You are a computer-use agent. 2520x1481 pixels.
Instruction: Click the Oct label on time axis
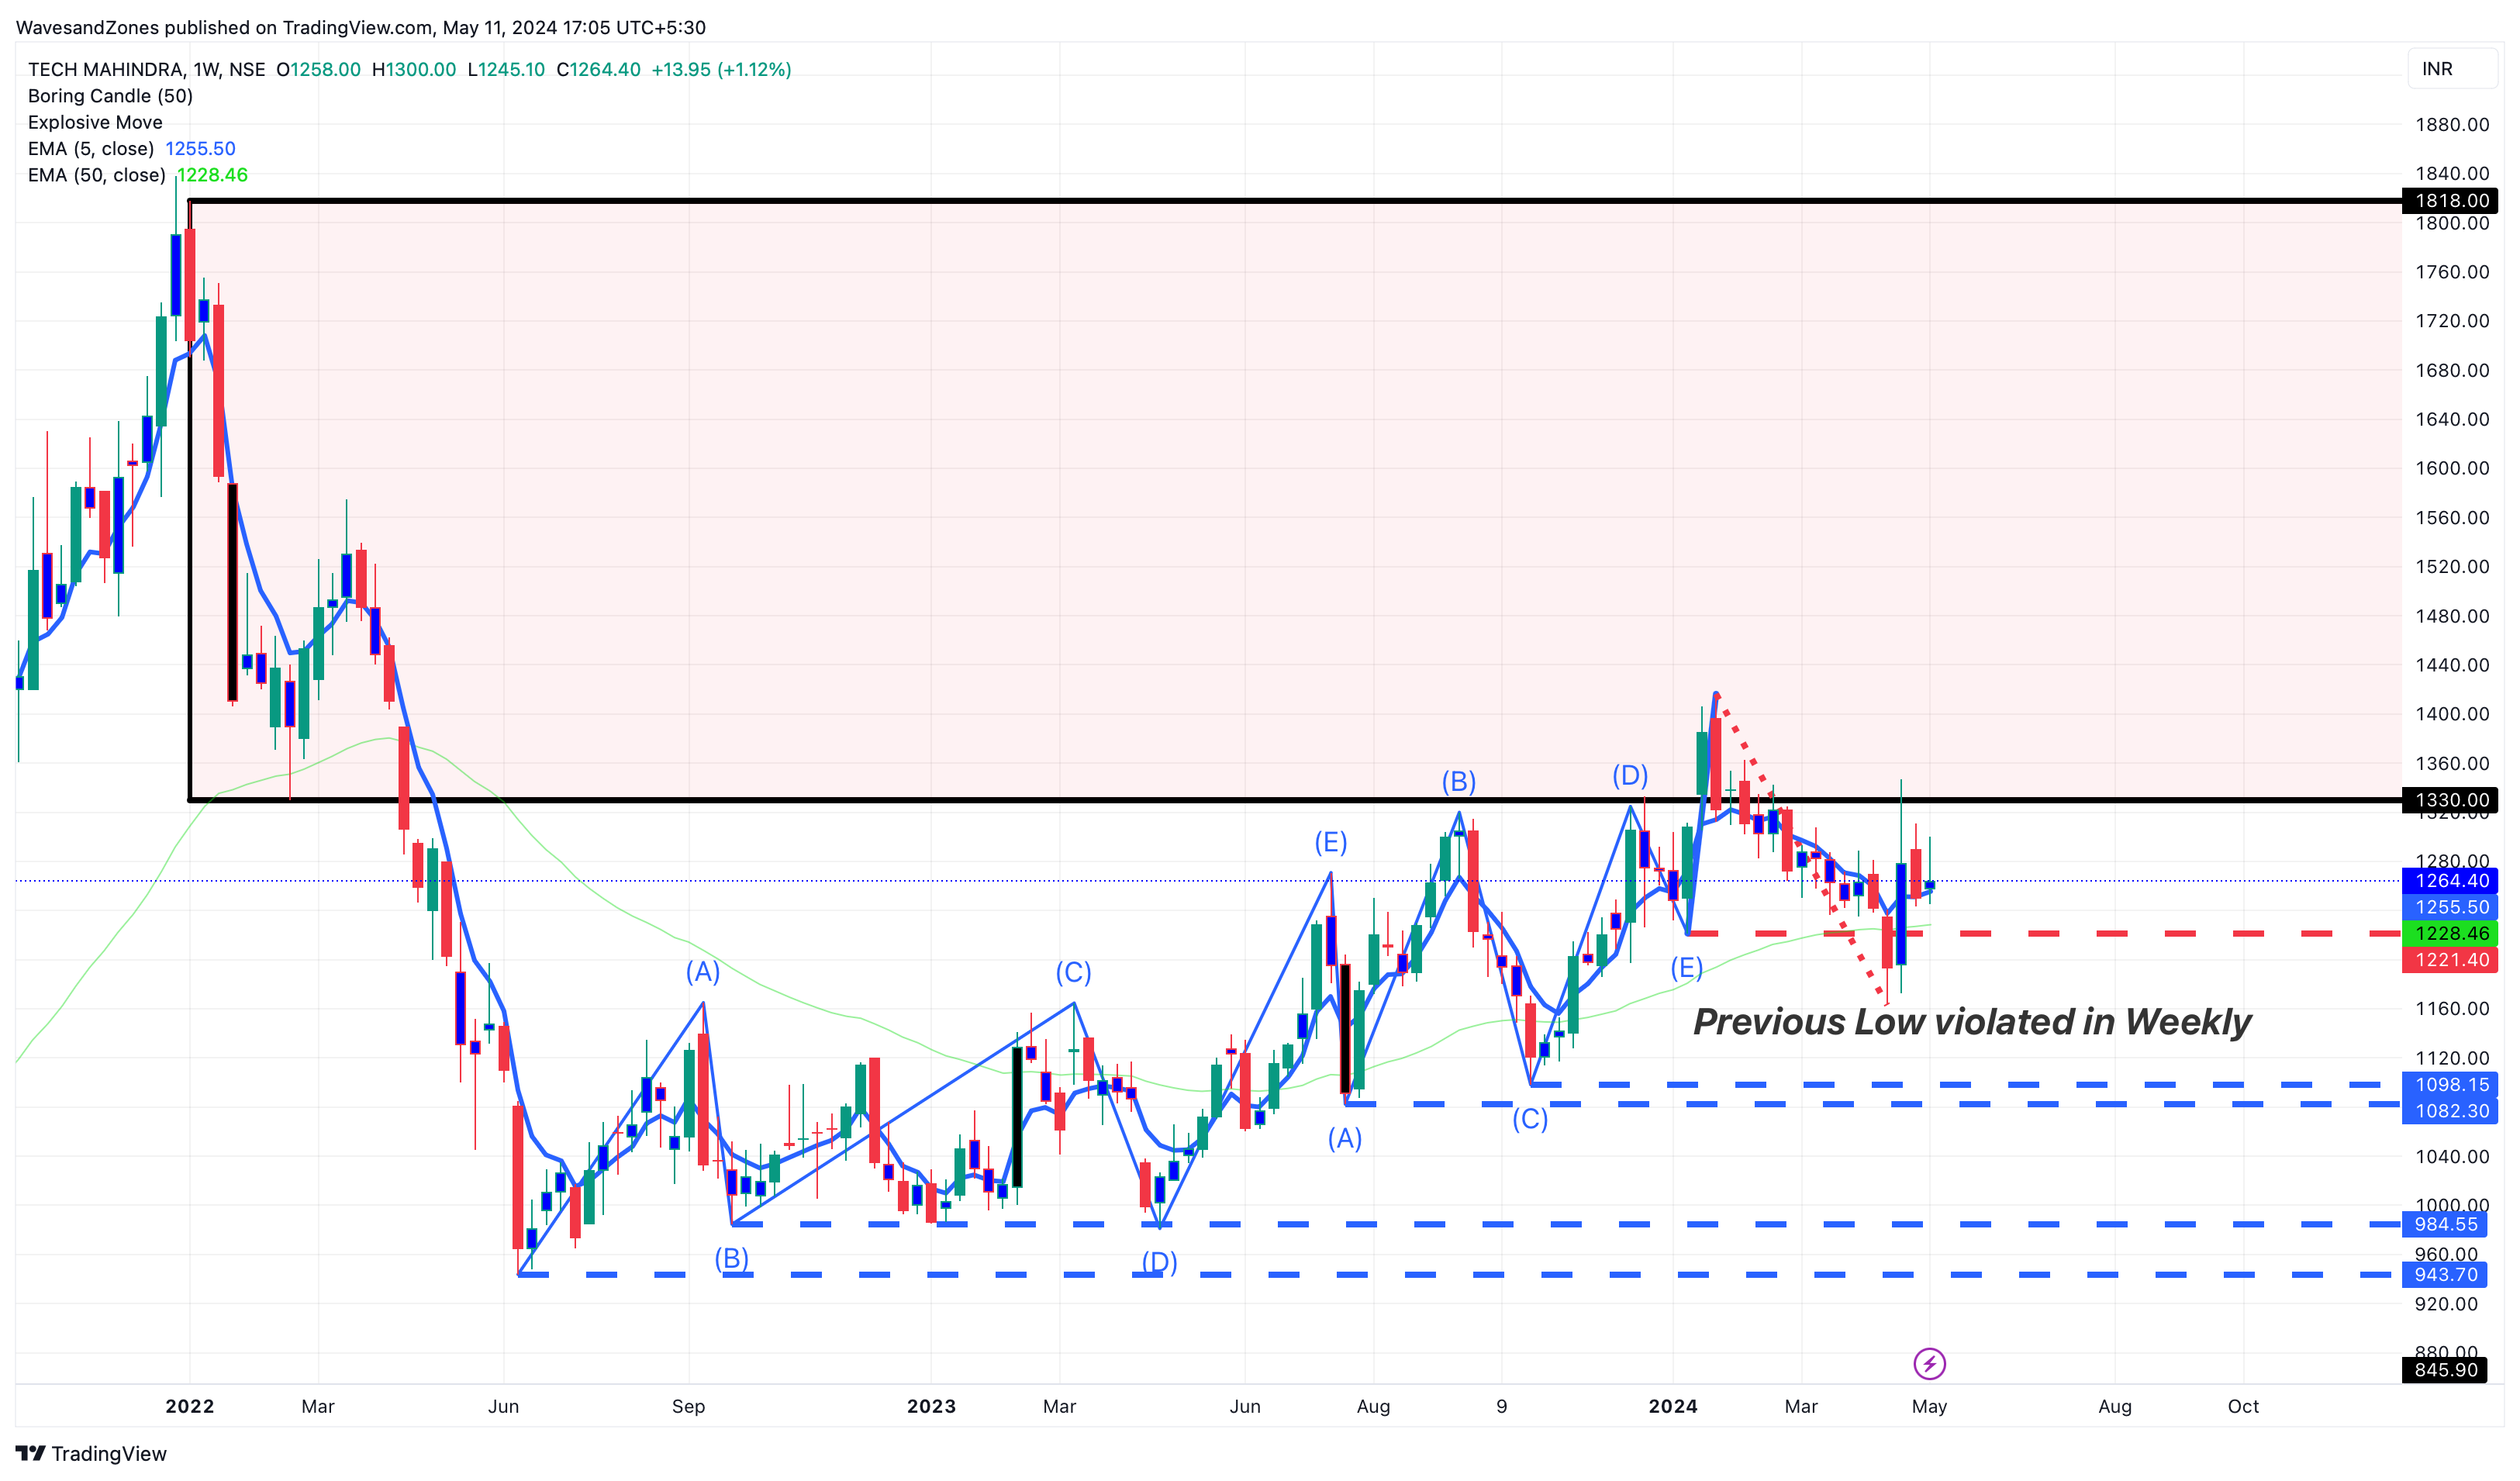pyautogui.click(x=2243, y=1406)
